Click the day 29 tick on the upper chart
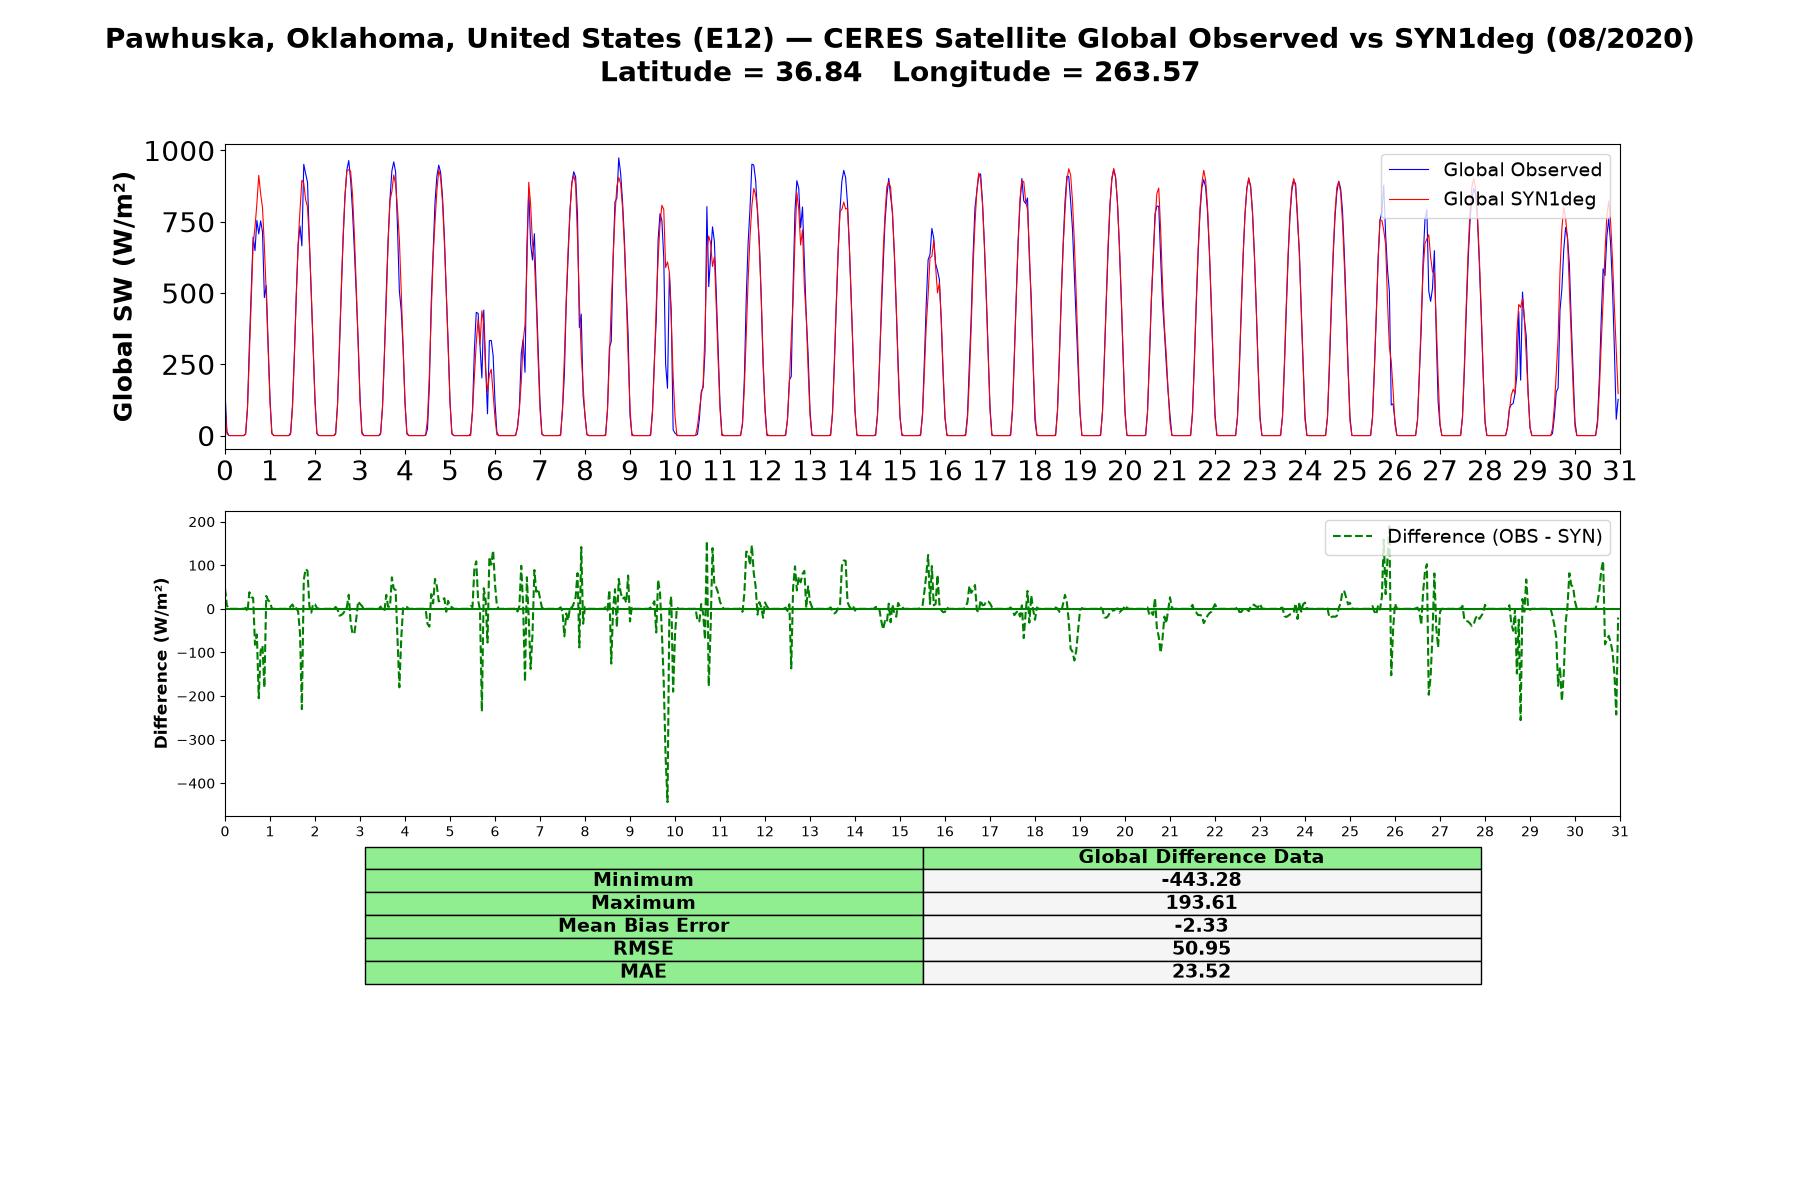The height and width of the screenshot is (1200, 1800). tap(1530, 470)
